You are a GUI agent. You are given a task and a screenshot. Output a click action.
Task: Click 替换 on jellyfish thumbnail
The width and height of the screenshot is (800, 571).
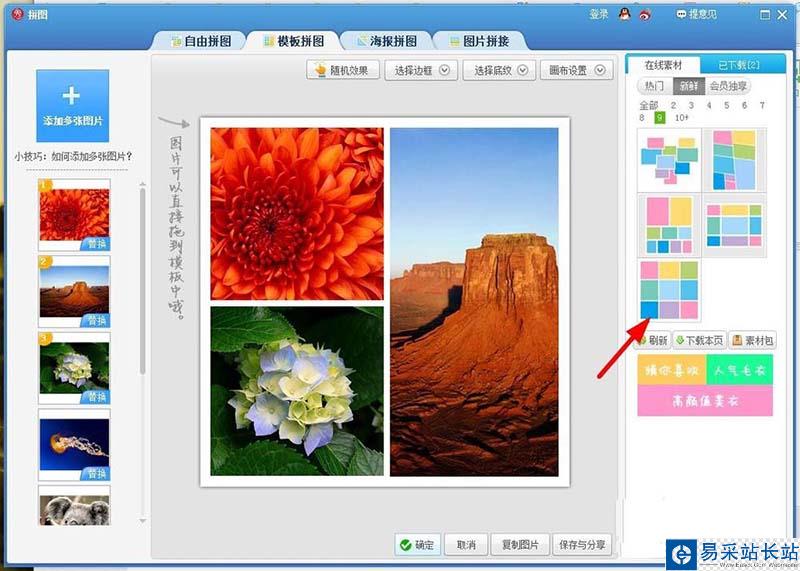(x=96, y=474)
